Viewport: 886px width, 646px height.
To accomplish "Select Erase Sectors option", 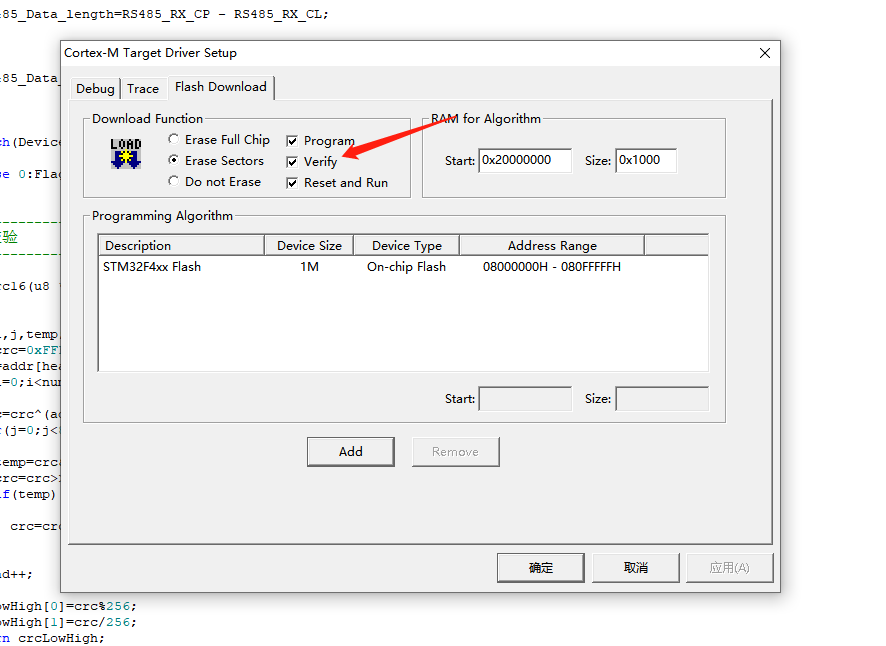I will 174,160.
